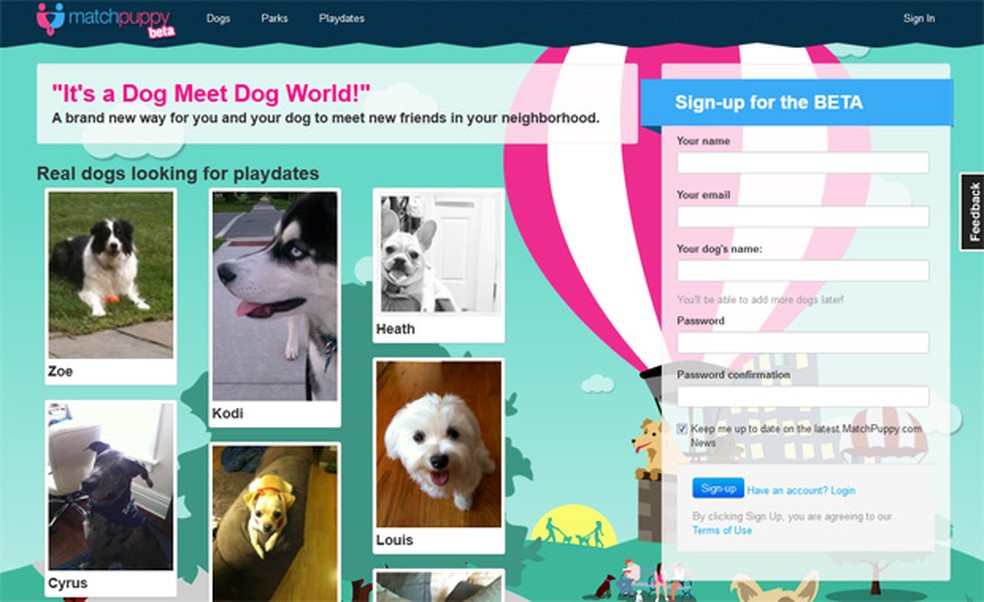
Task: Click the It's a Dog Meet Dog World headline
Action: coord(211,94)
